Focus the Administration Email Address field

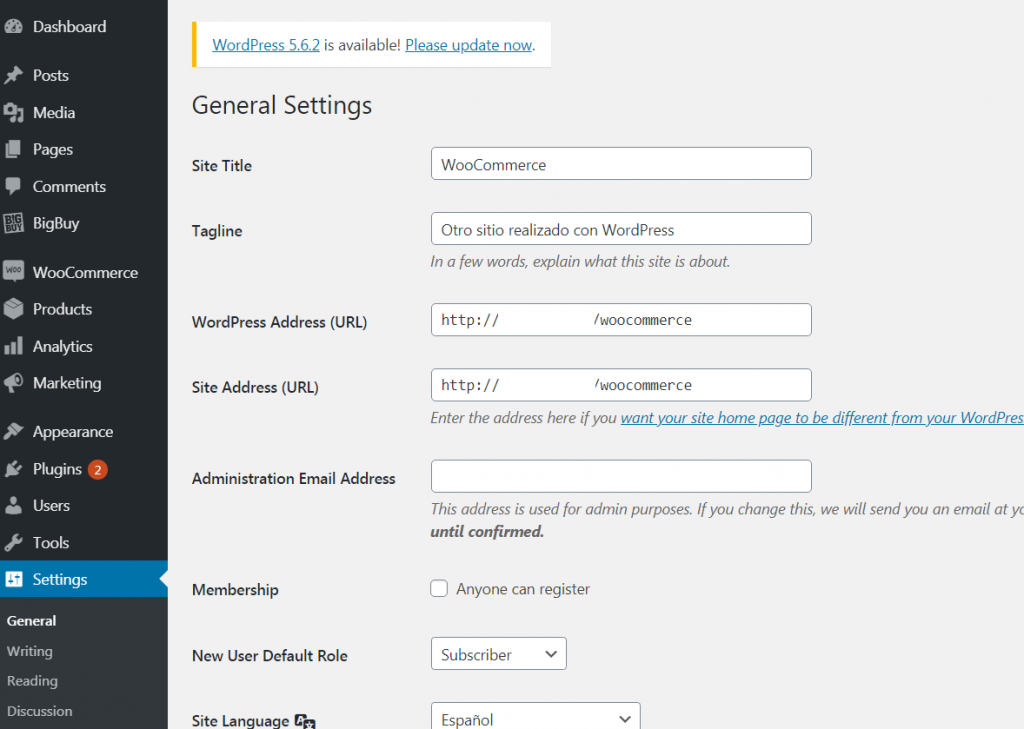click(x=620, y=476)
